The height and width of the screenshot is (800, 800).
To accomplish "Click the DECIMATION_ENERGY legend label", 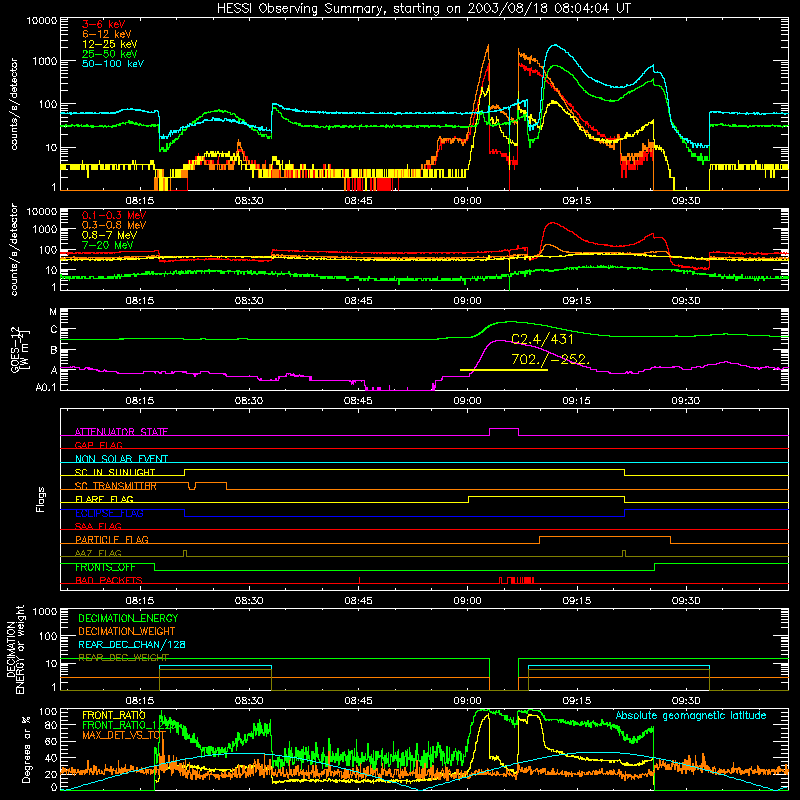I will 128,618.
